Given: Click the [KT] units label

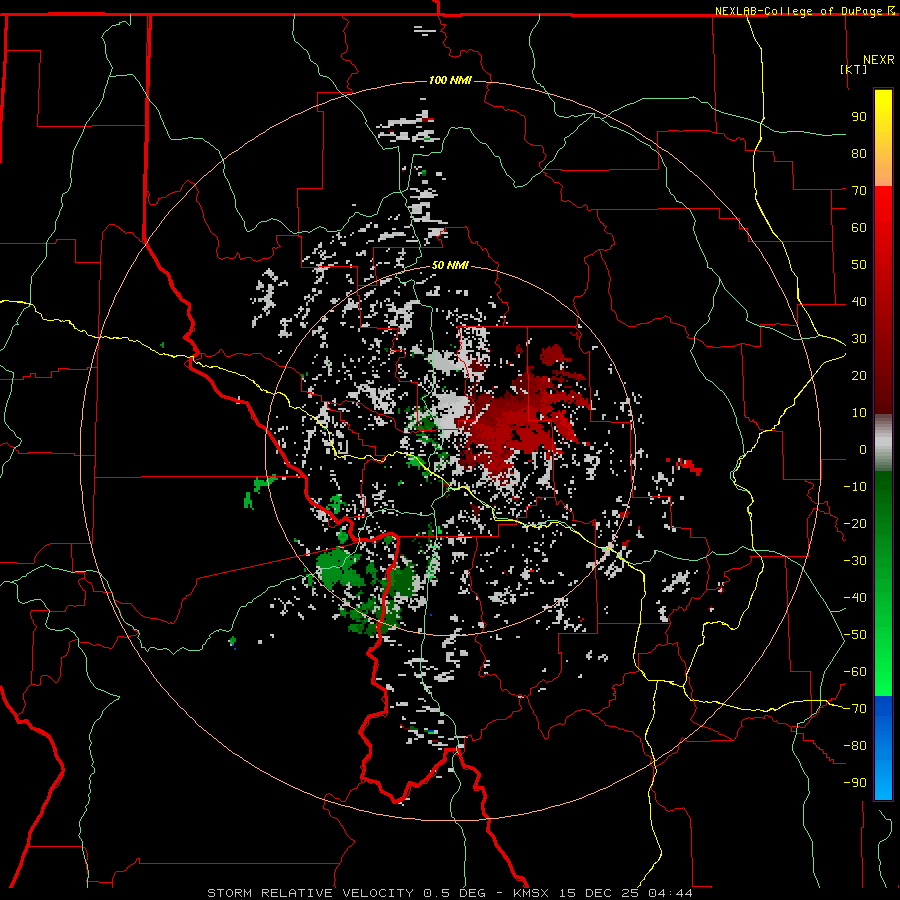Looking at the screenshot, I should (854, 69).
